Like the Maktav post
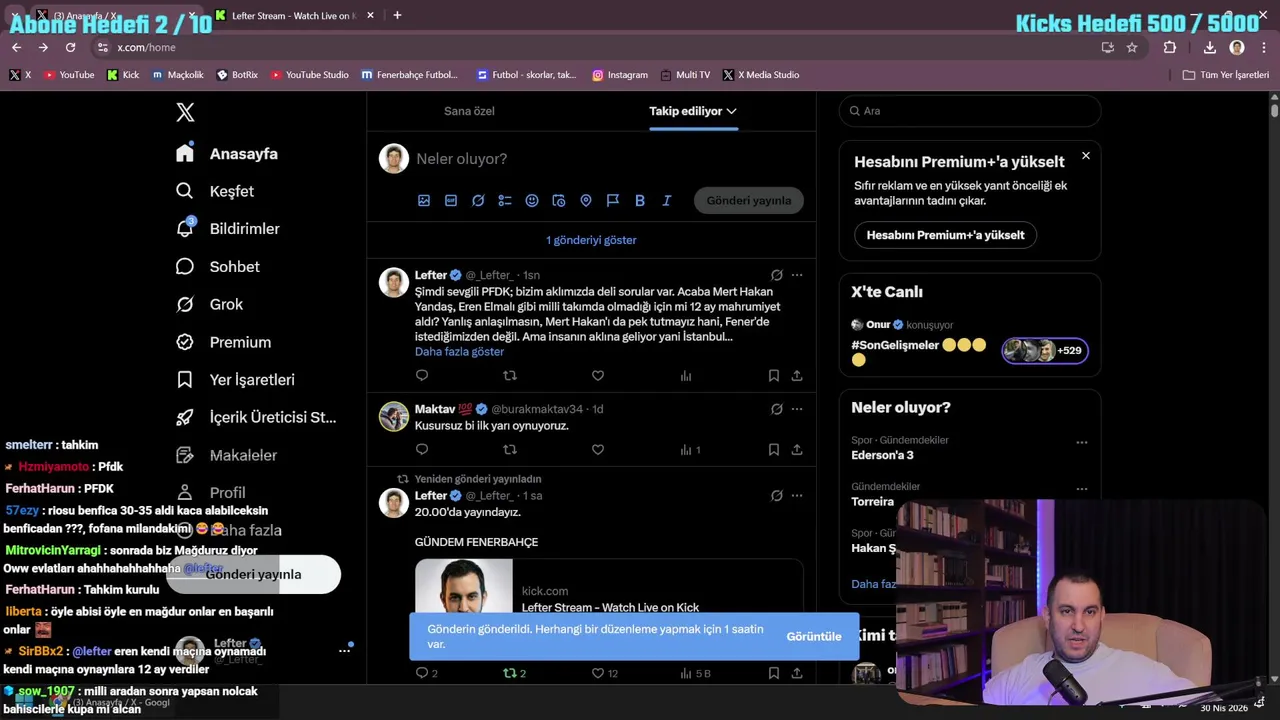This screenshot has height=720, width=1280. (x=598, y=450)
